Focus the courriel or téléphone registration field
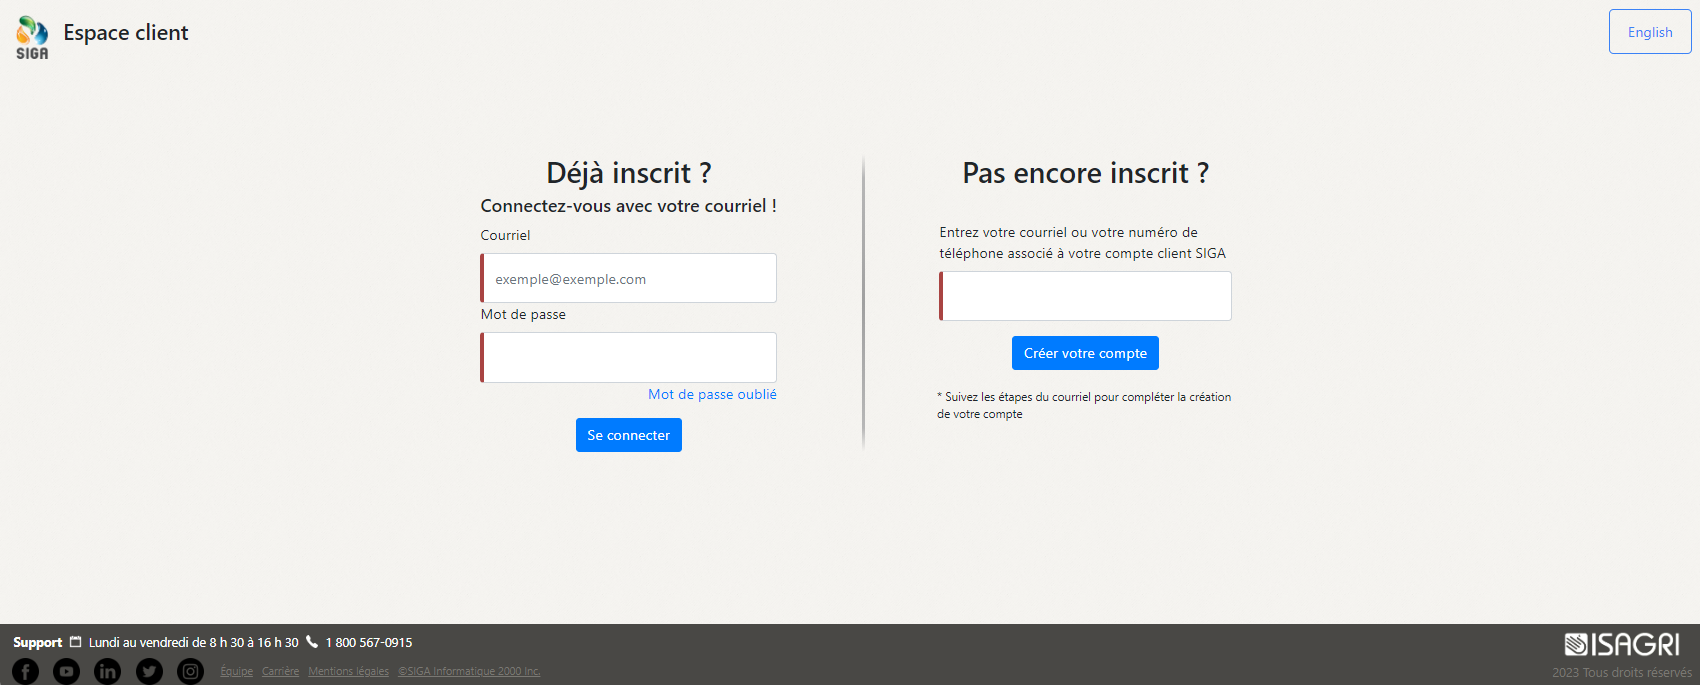Image resolution: width=1700 pixels, height=685 pixels. click(x=1085, y=296)
